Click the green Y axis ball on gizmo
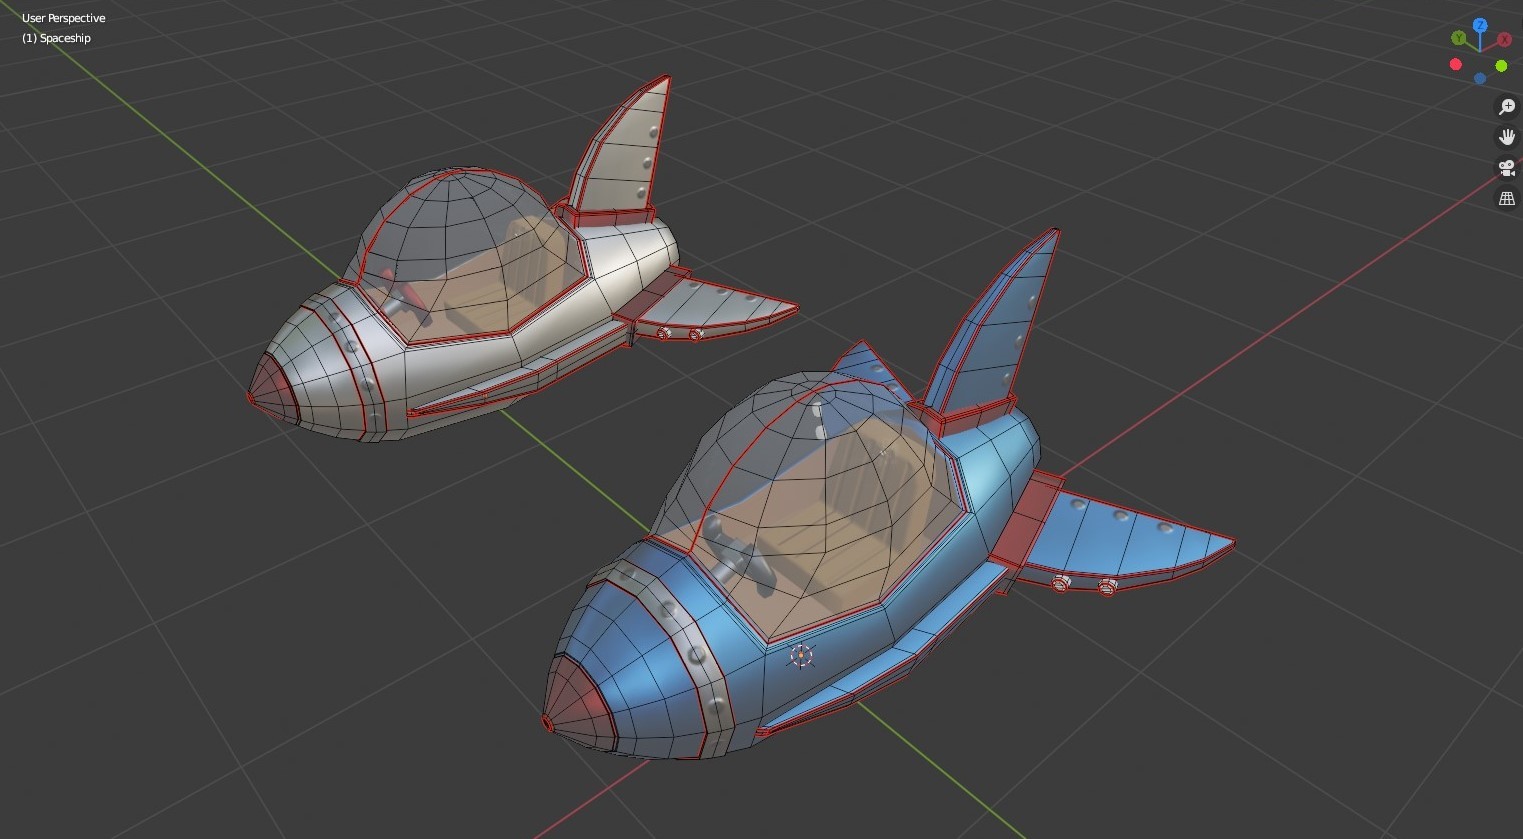Image resolution: width=1523 pixels, height=839 pixels. (1458, 38)
